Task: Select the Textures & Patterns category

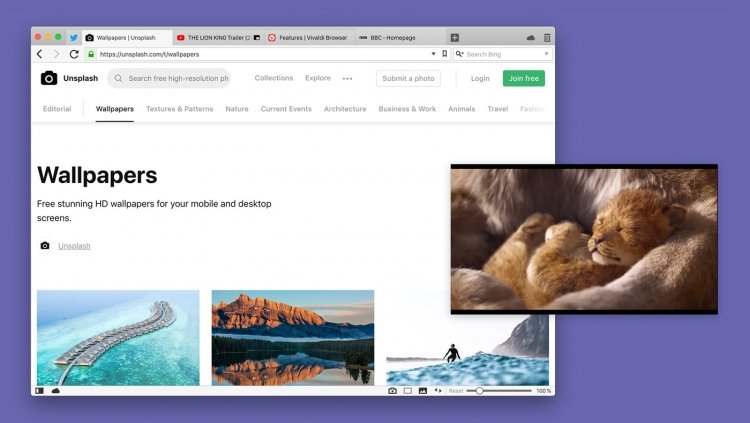Action: 179,109
